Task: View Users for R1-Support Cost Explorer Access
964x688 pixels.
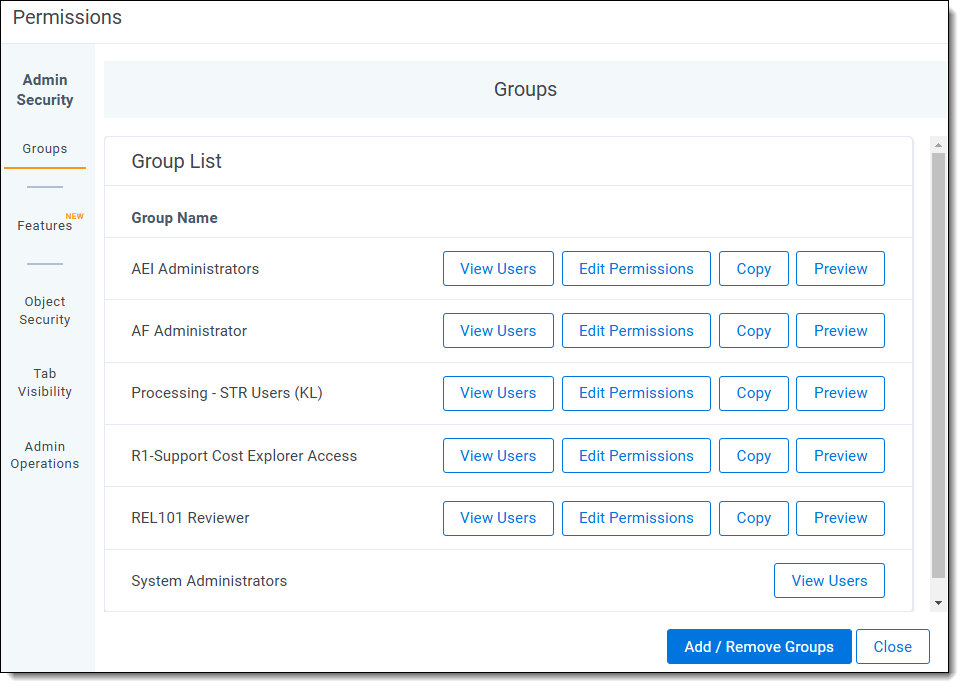Action: point(498,456)
